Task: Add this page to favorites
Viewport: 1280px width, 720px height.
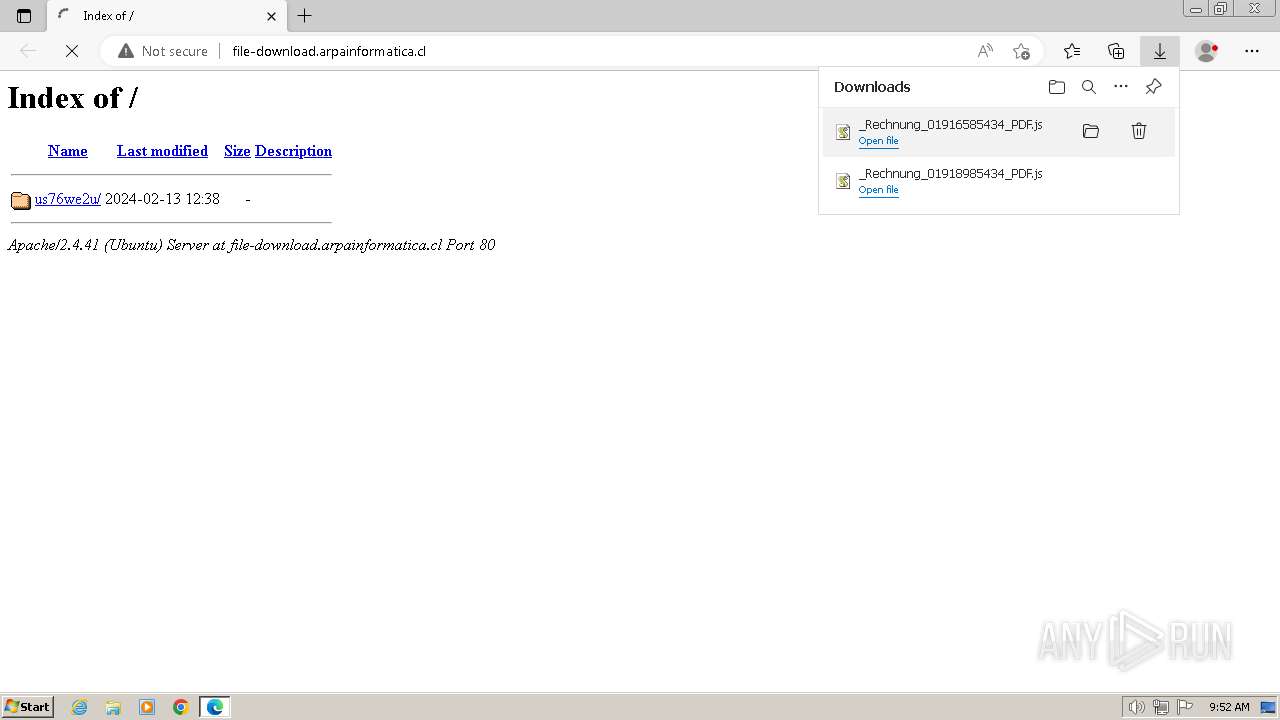Action: tap(1021, 51)
